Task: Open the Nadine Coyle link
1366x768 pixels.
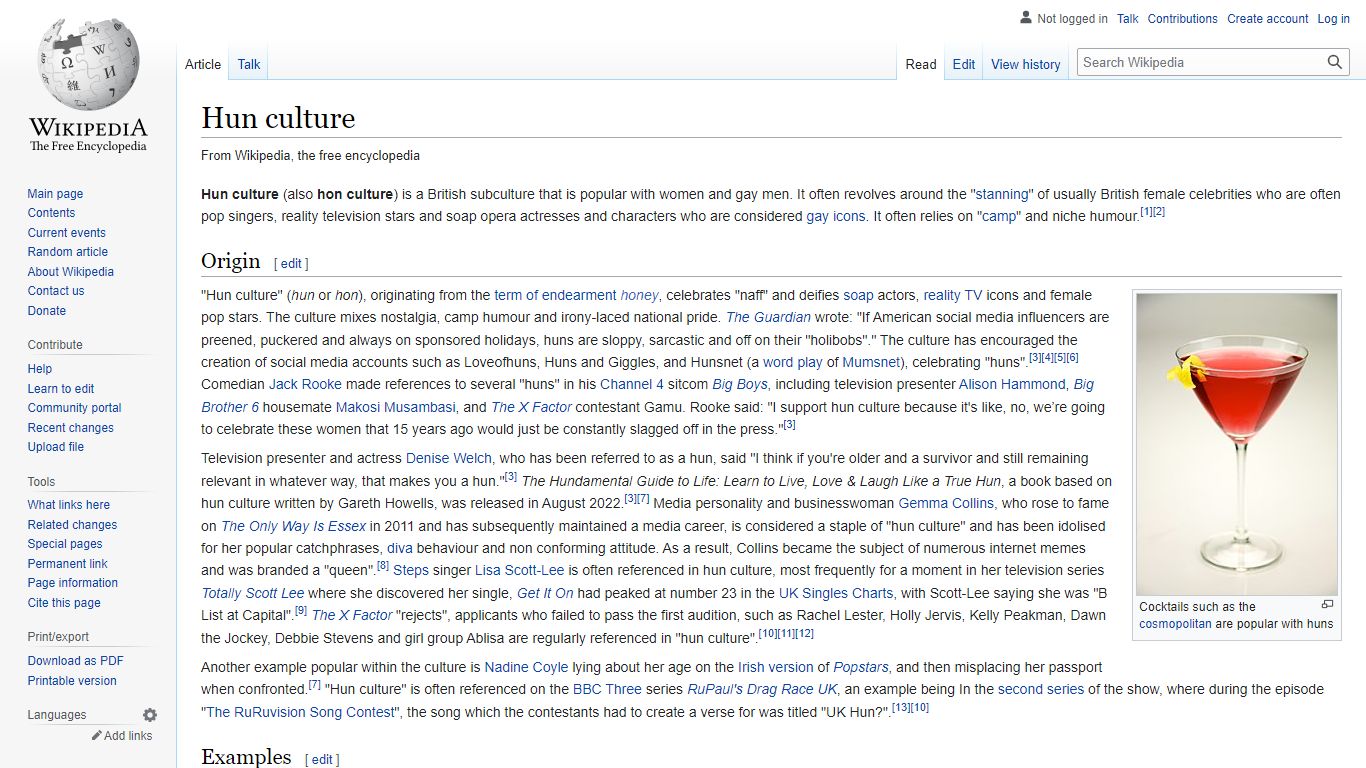Action: click(526, 667)
